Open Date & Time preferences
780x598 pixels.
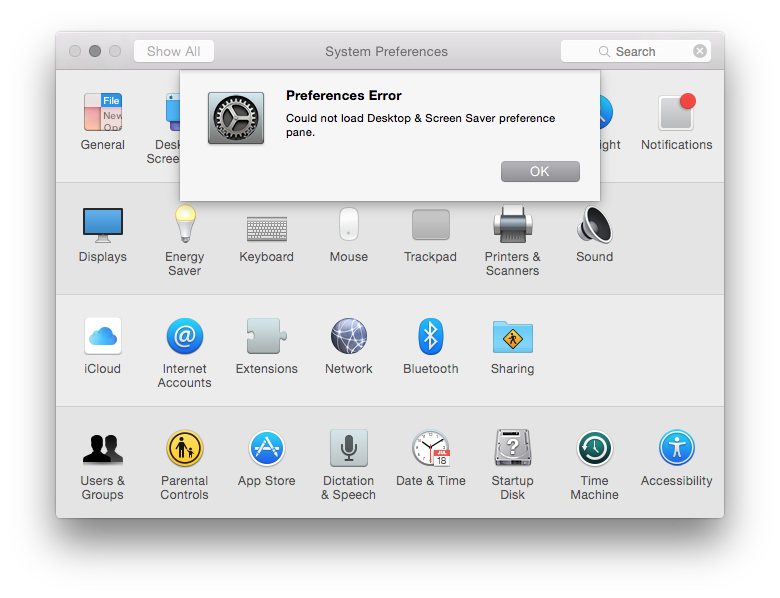[431, 448]
